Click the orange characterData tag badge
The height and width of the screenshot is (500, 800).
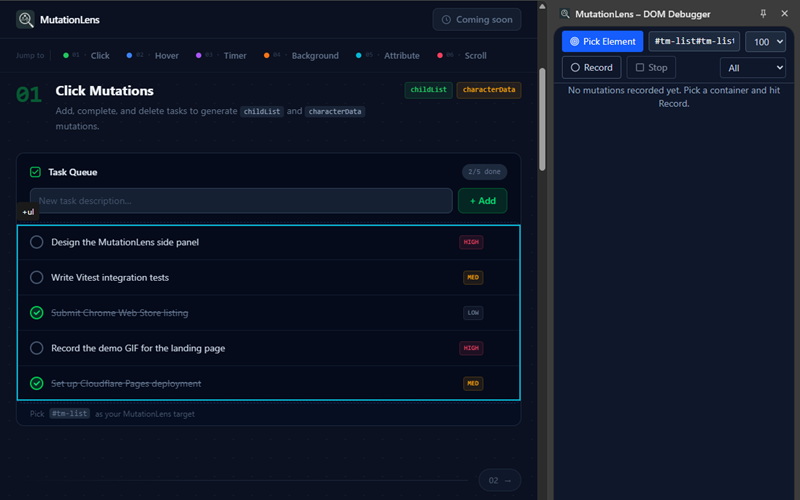[x=489, y=90]
